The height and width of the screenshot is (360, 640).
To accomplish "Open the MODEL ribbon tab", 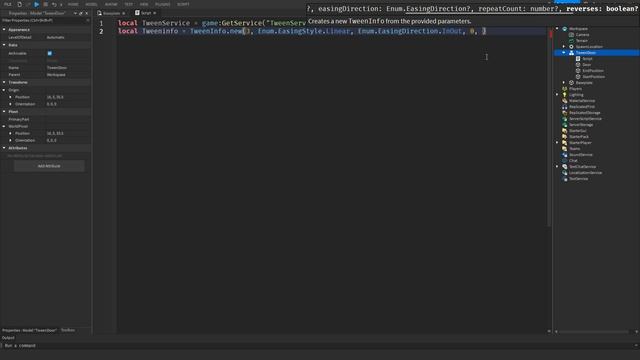I will click(x=91, y=4).
